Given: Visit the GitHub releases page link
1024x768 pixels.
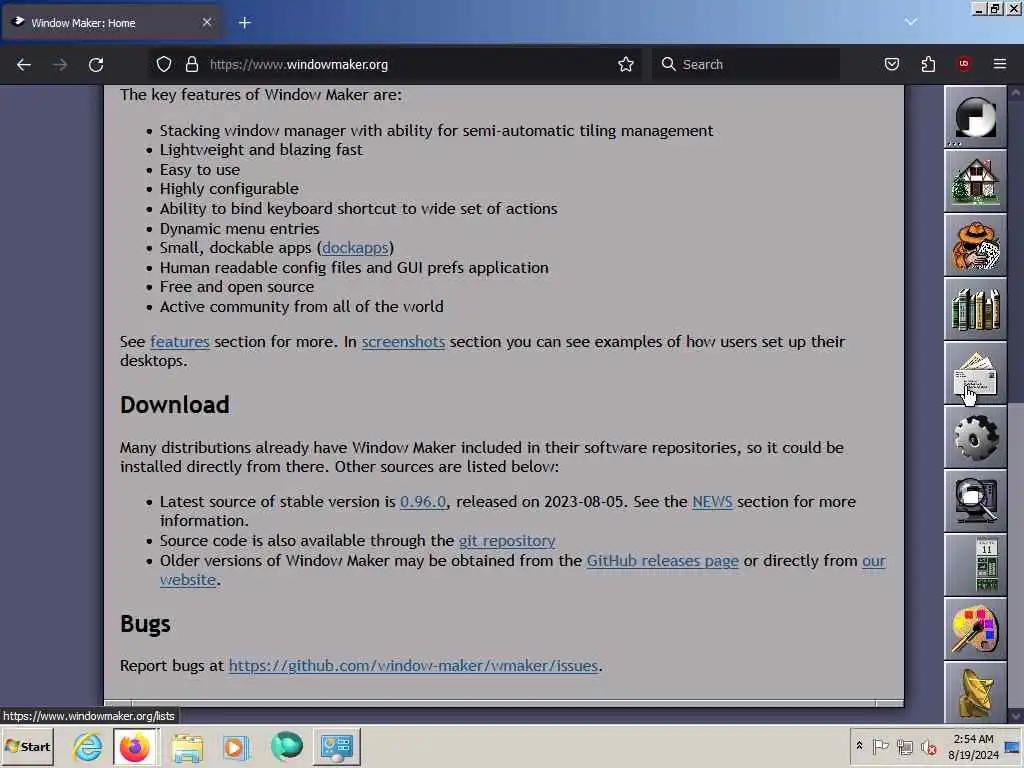Looking at the screenshot, I should [662, 560].
